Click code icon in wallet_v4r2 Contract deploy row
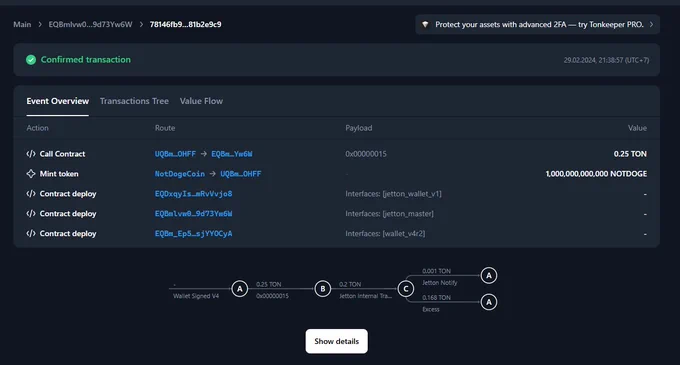 [x=31, y=234]
